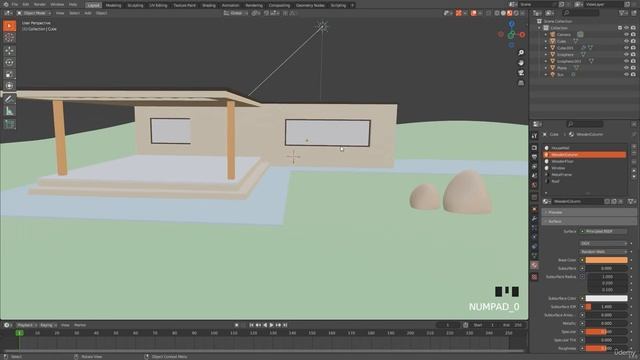Open the Texture properties tab
This screenshot has height=360, width=640.
click(x=534, y=277)
